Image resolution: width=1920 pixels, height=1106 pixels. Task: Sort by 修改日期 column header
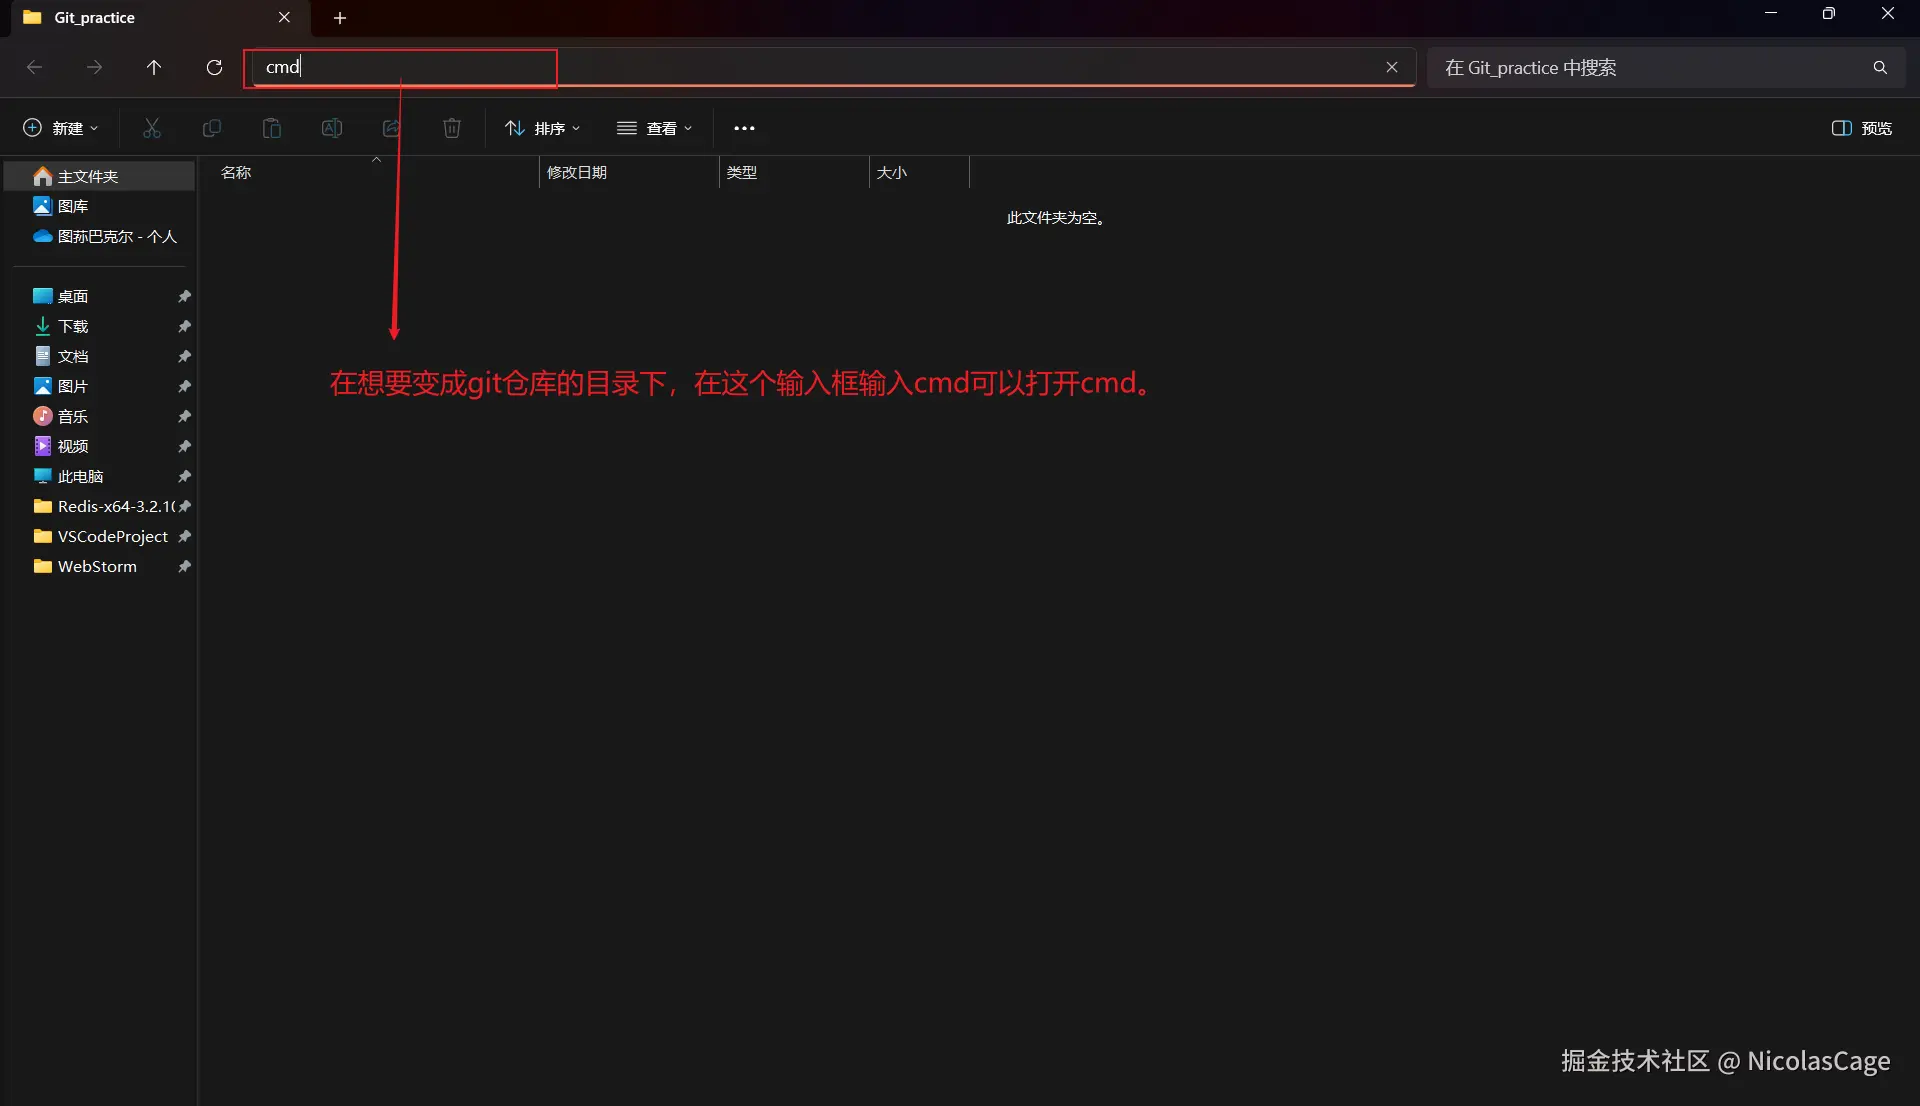[577, 172]
